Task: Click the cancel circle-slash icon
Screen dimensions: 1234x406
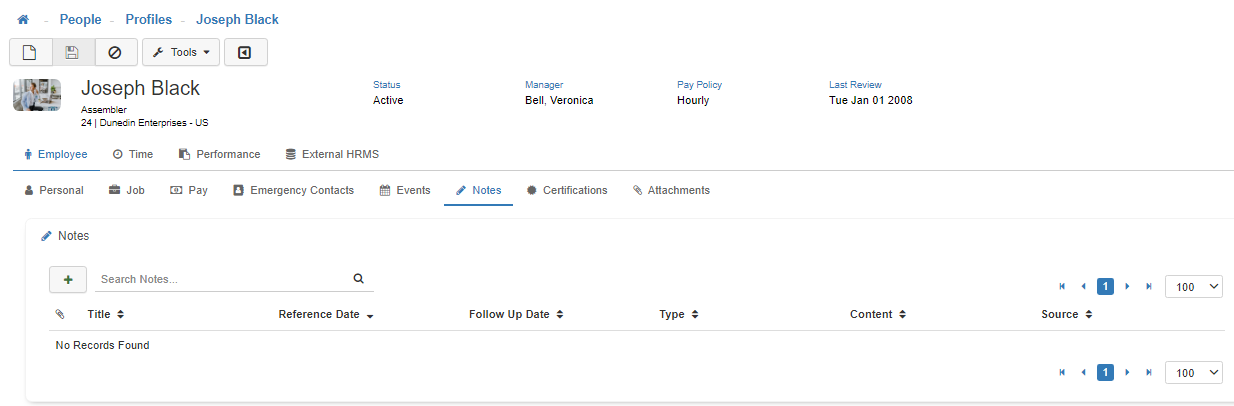Action: tap(115, 52)
